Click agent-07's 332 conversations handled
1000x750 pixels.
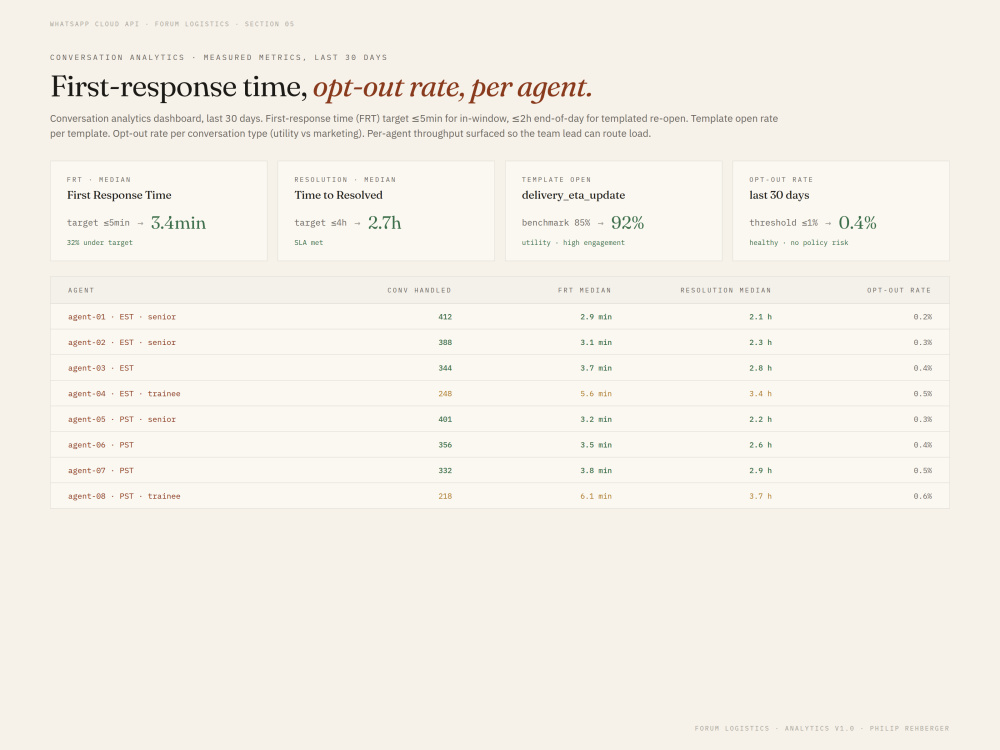tap(445, 470)
